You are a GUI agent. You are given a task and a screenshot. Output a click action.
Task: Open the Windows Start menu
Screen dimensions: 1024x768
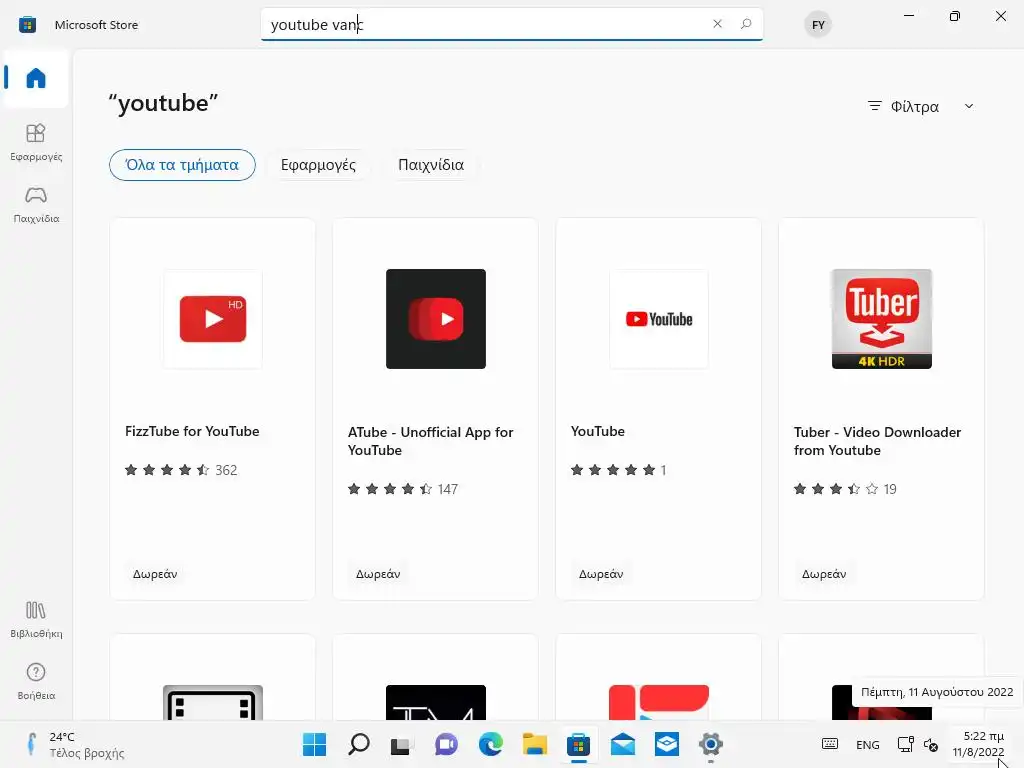314,744
